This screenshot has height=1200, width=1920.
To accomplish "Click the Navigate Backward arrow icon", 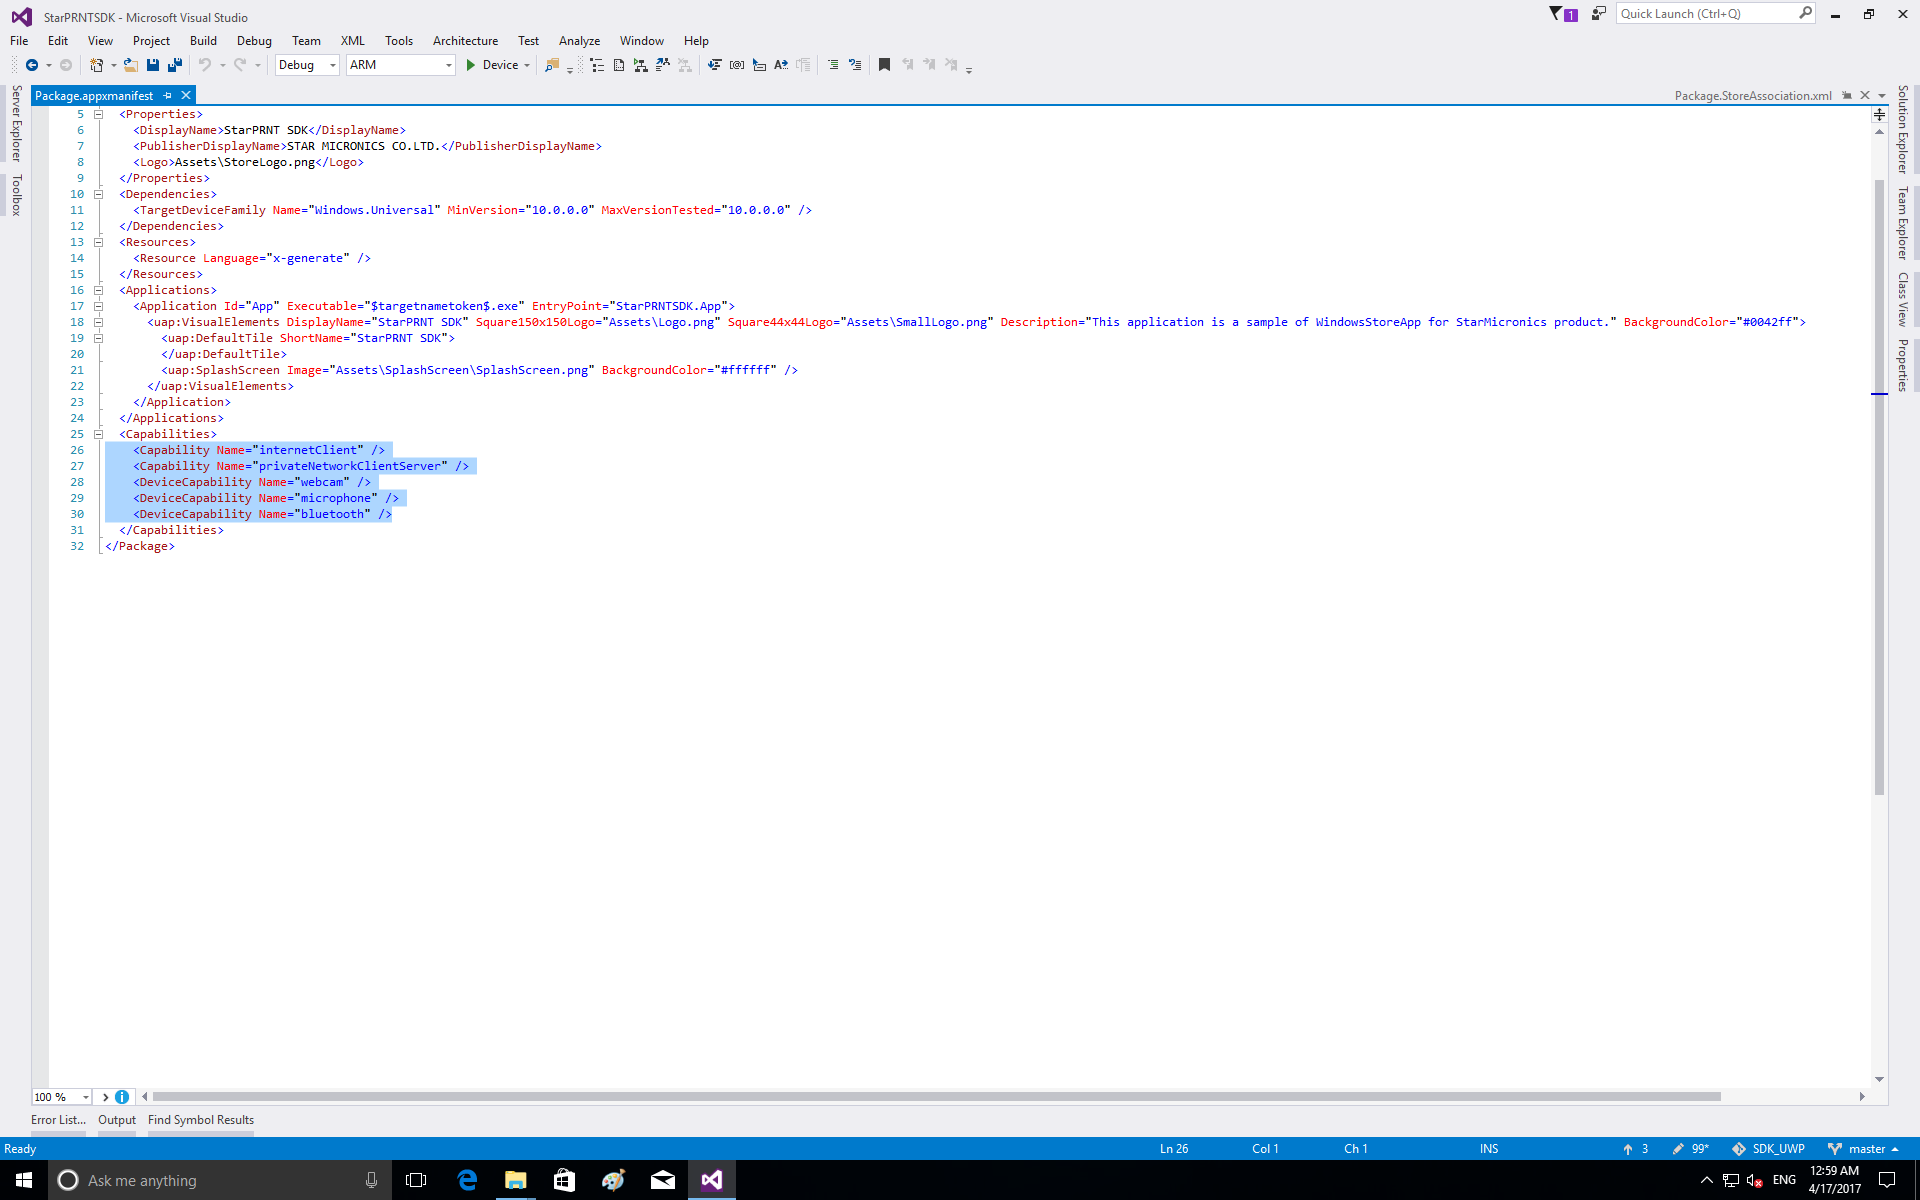I will 32,65.
